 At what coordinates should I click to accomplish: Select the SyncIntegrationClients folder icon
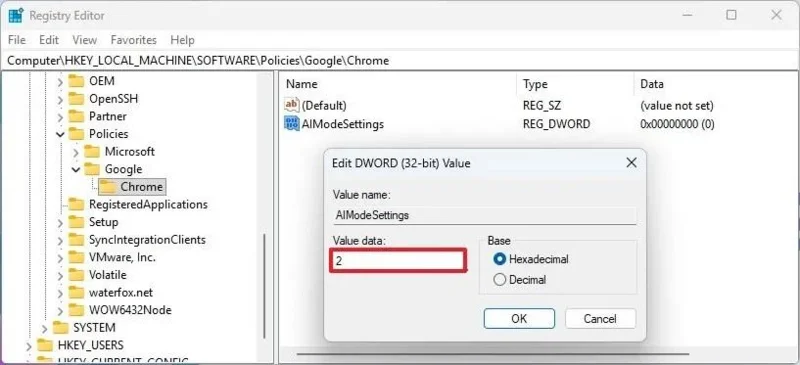(76, 240)
